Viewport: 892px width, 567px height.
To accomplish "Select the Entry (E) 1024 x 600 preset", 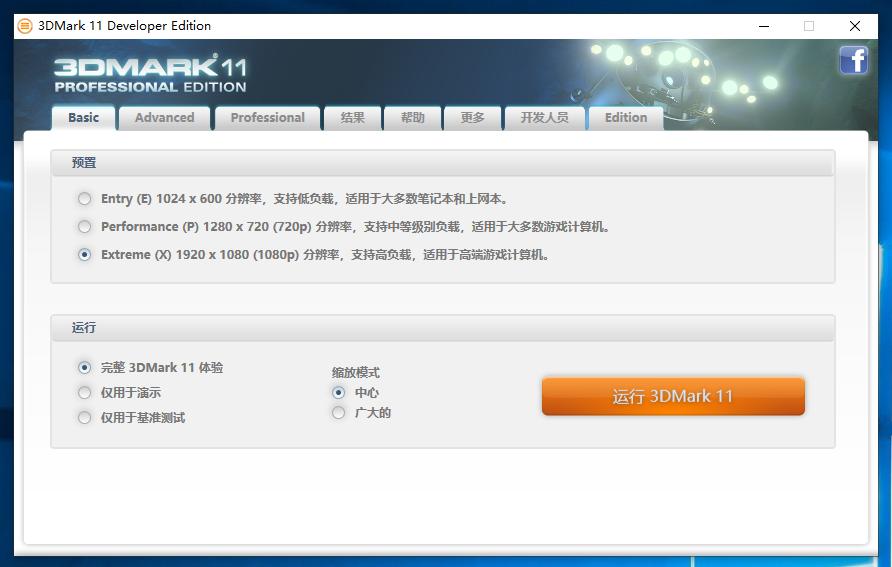I will coord(84,198).
